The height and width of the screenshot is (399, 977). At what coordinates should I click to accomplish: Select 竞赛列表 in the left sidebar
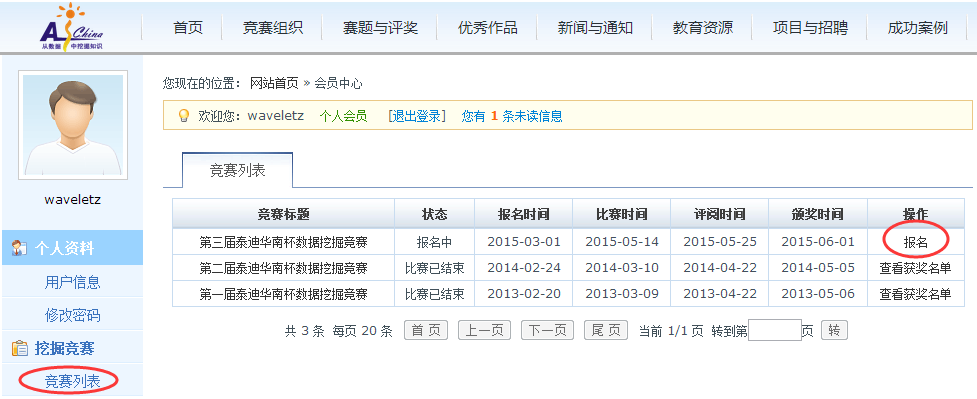pyautogui.click(x=72, y=381)
